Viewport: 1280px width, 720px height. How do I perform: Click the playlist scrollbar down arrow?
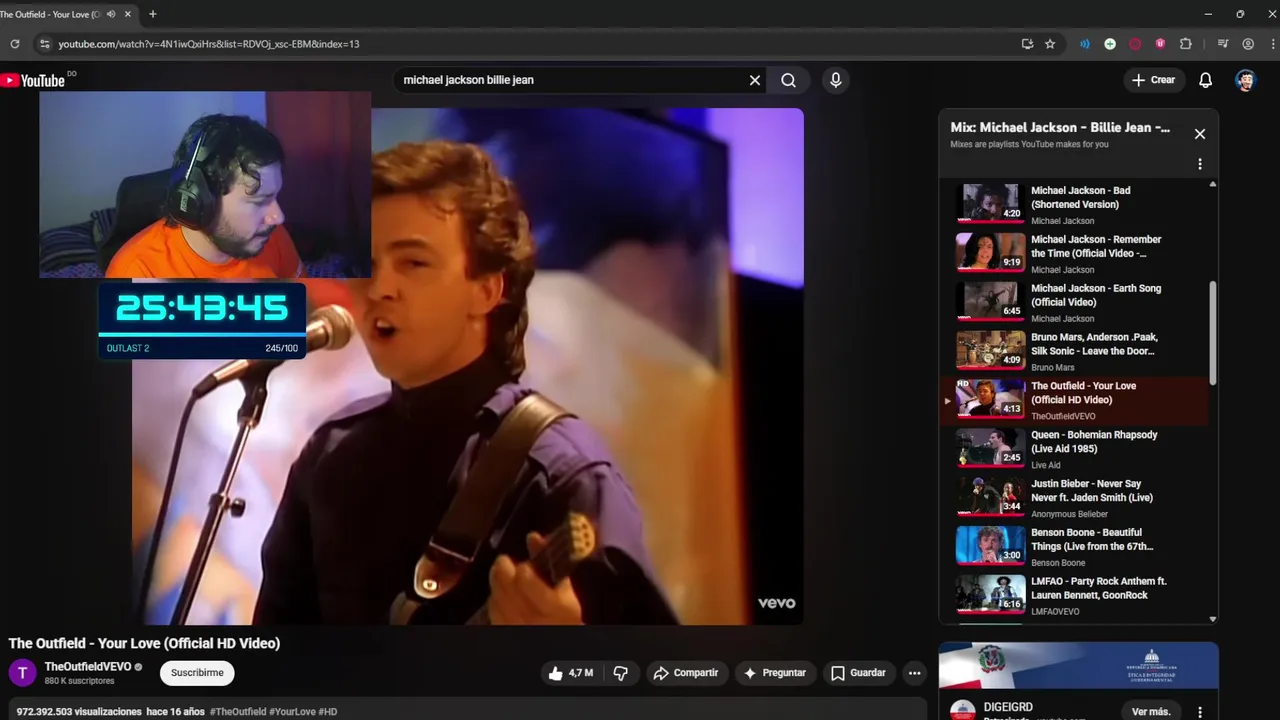pyautogui.click(x=1213, y=619)
